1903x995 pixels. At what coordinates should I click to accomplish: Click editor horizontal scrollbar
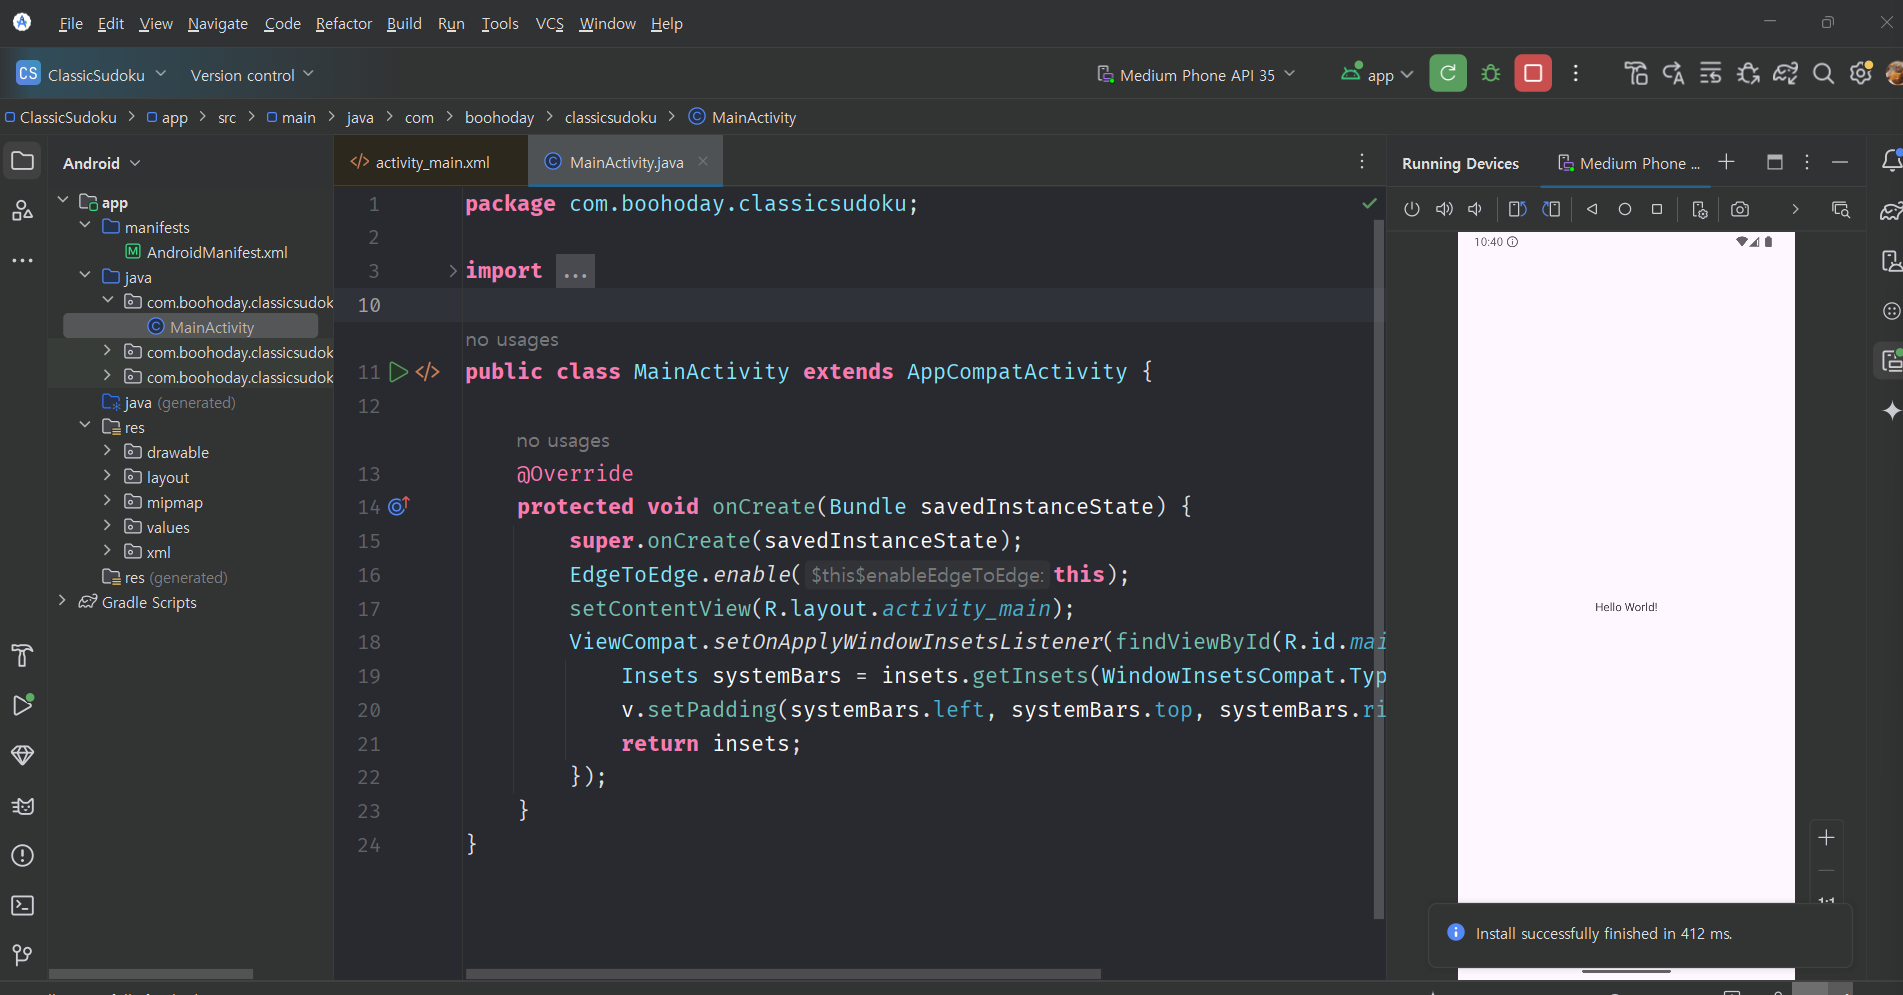point(783,974)
